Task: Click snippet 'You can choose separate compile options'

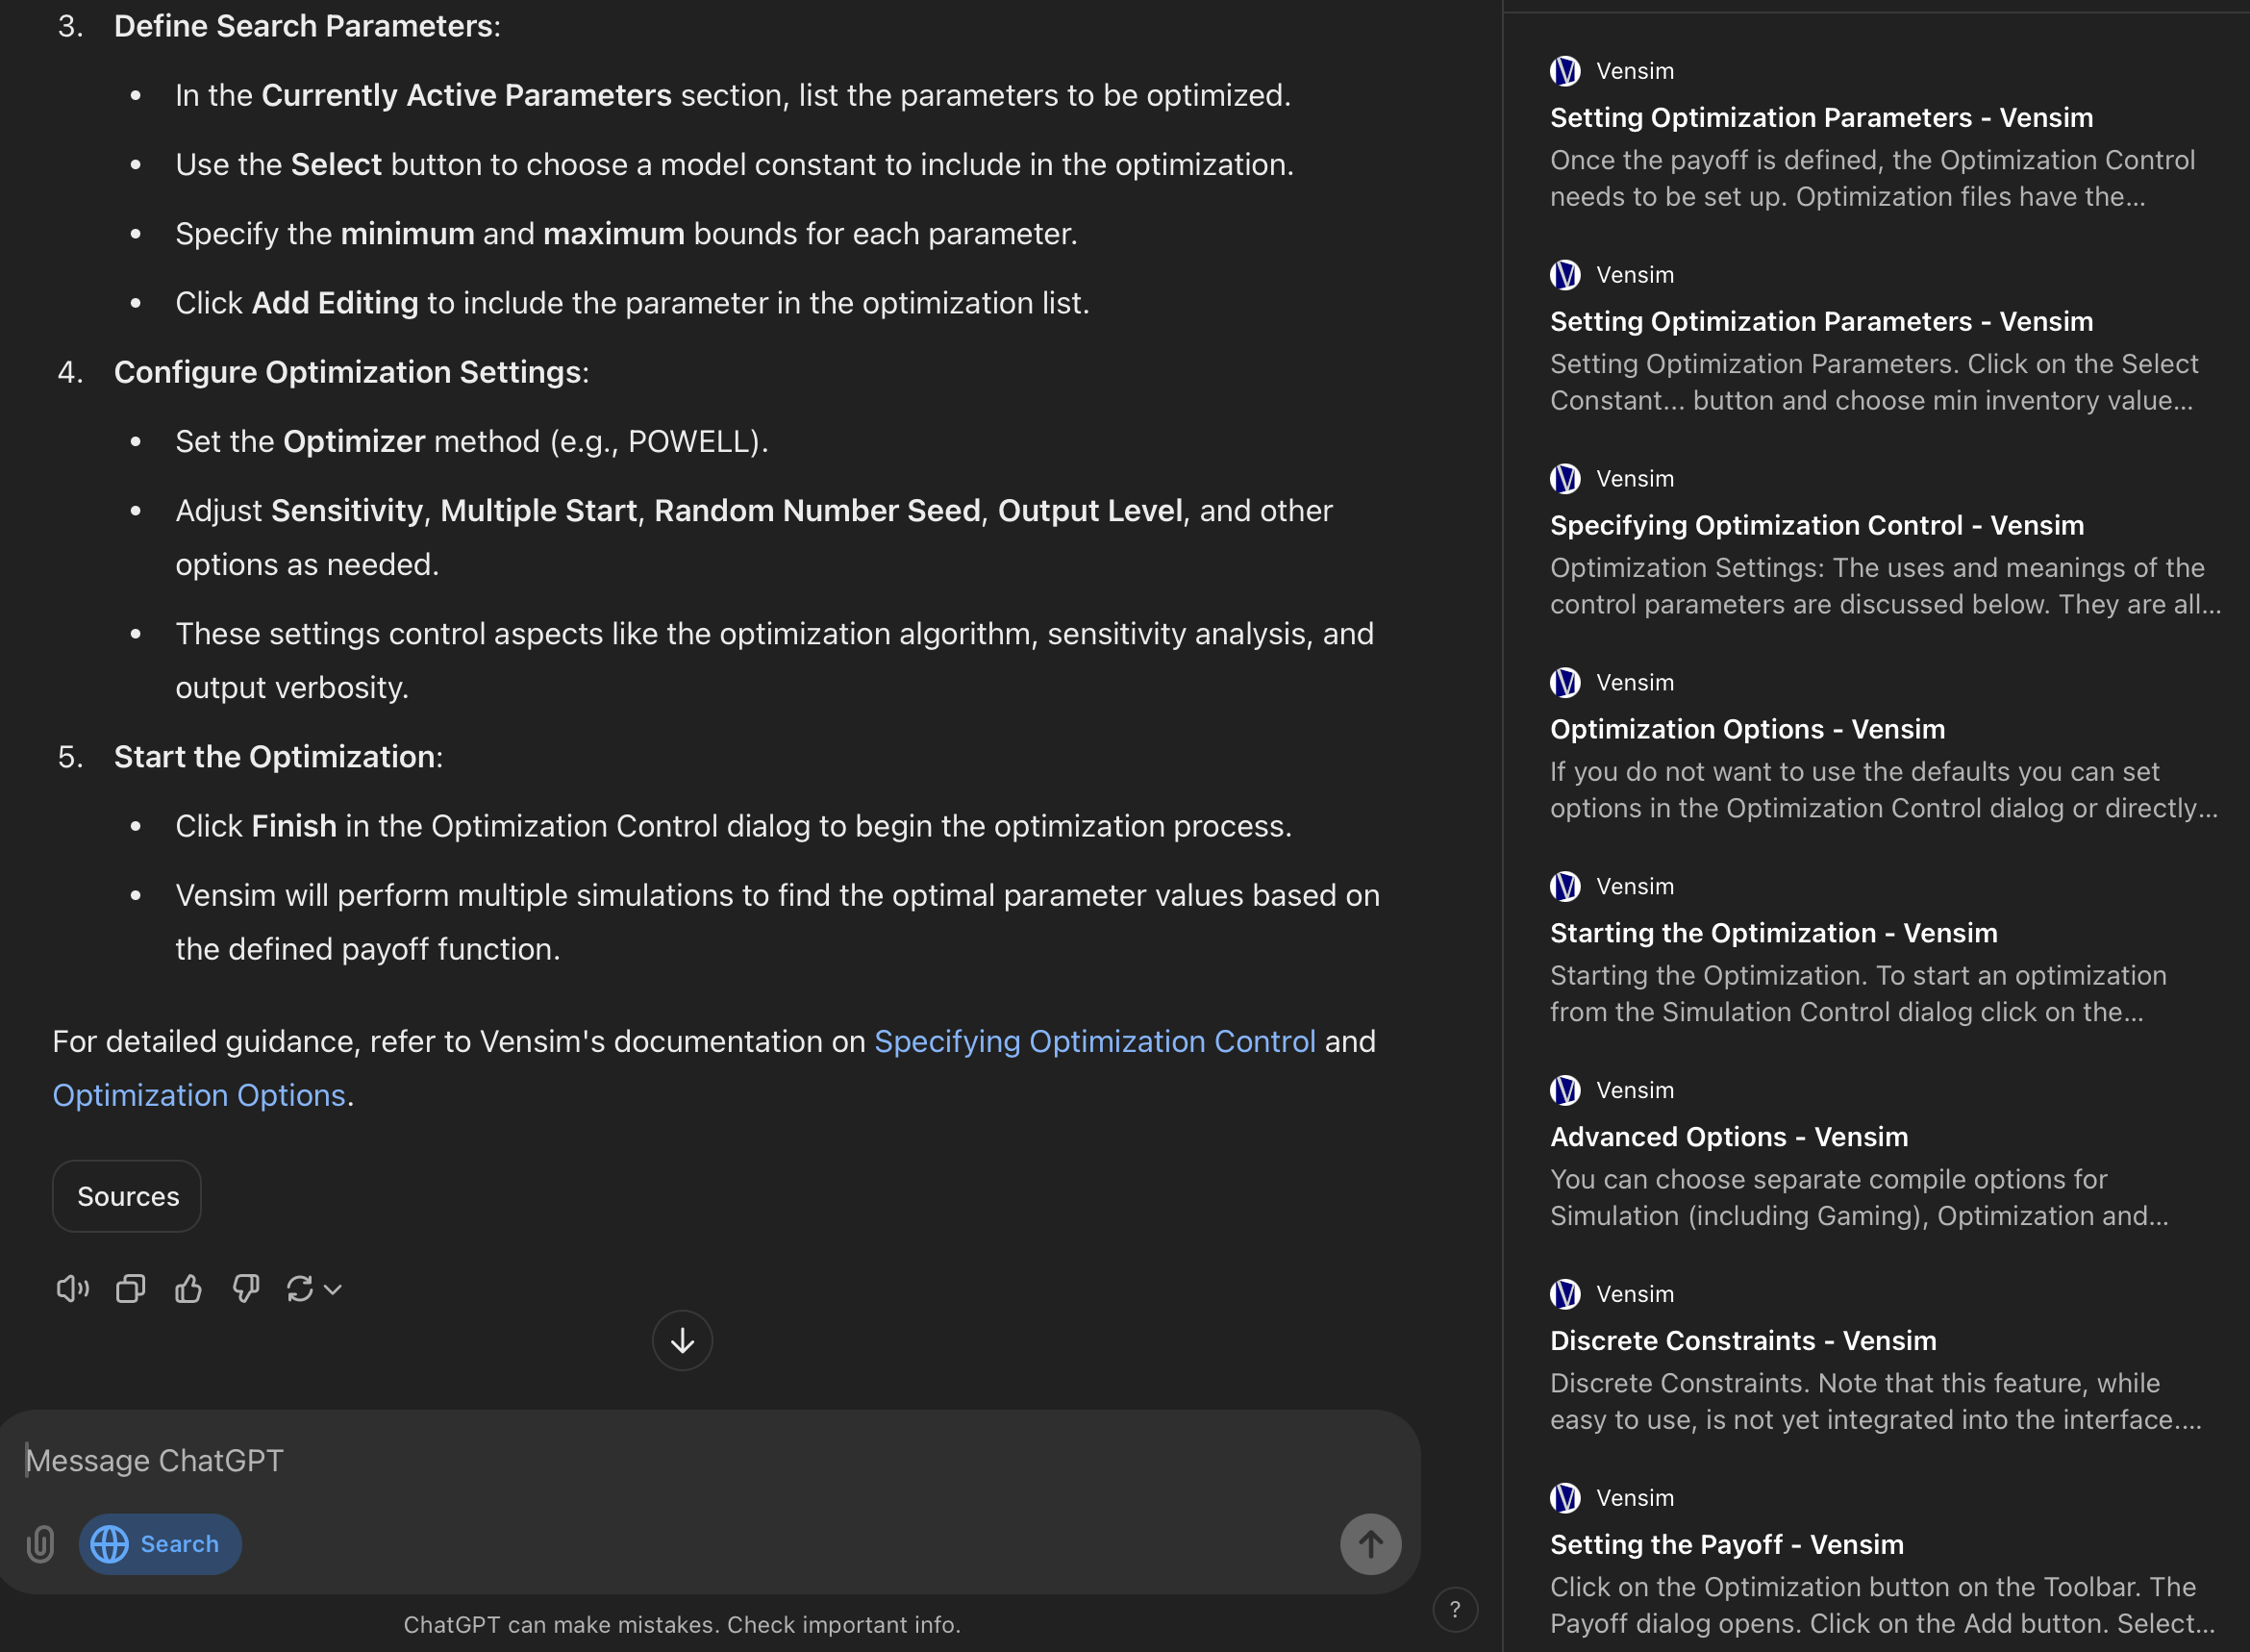Action: tap(1859, 1198)
